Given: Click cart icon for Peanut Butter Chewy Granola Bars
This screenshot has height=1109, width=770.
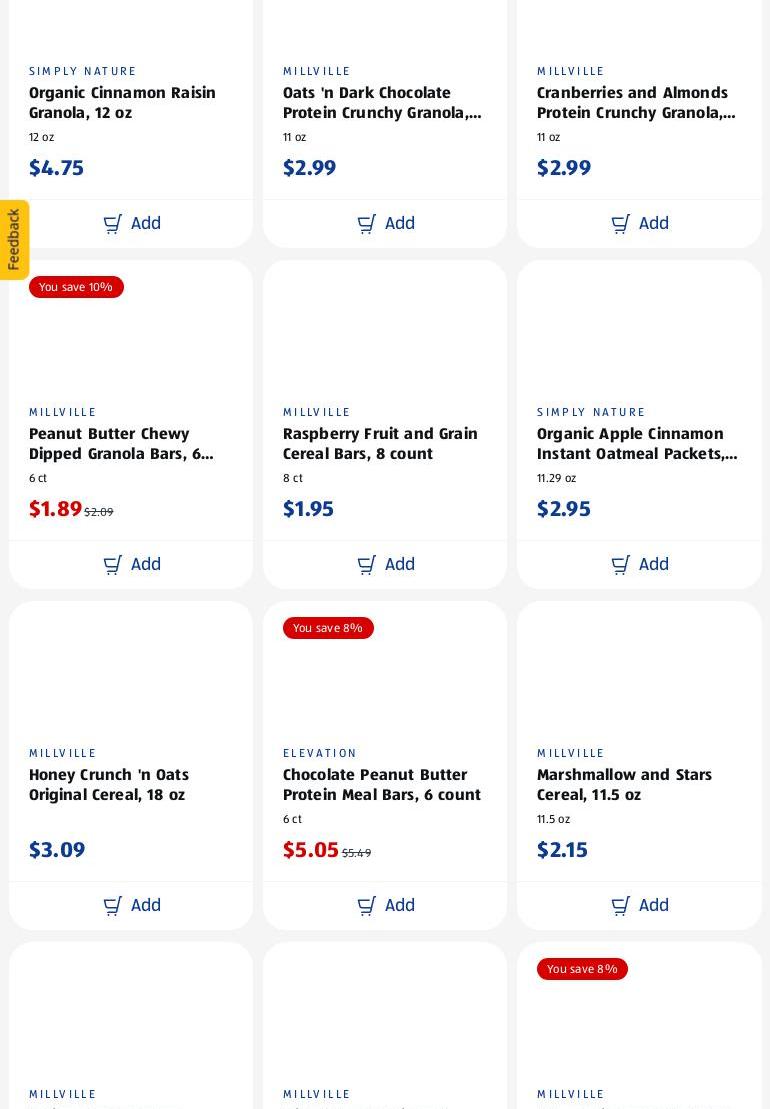Looking at the screenshot, I should (112, 565).
